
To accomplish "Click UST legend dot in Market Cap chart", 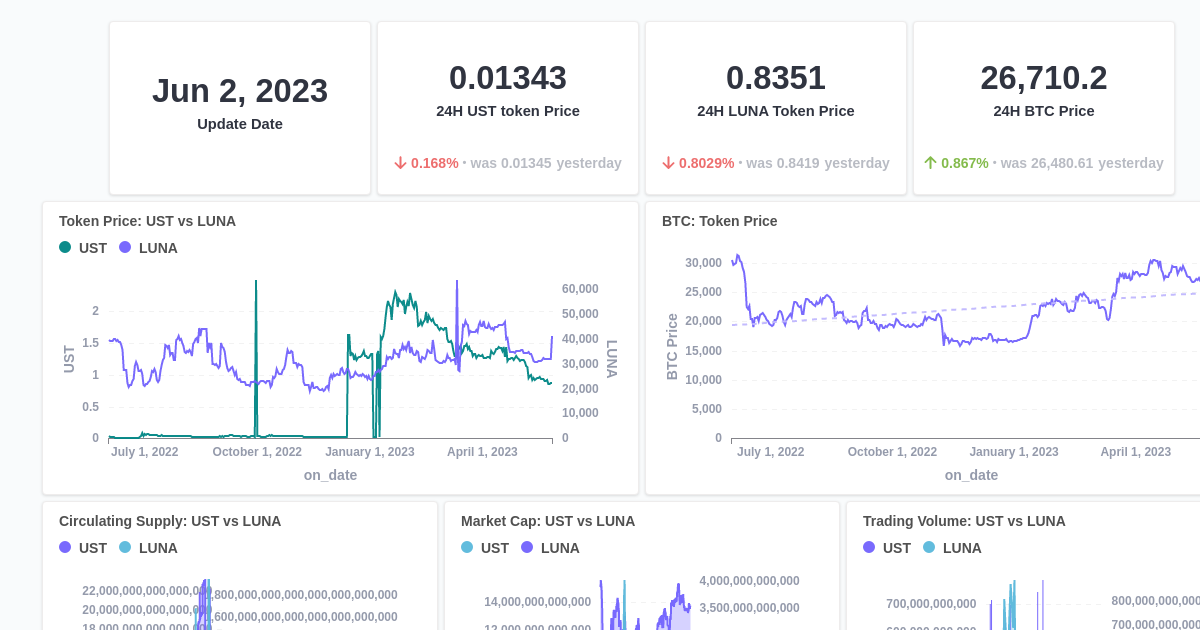I will [x=466, y=547].
